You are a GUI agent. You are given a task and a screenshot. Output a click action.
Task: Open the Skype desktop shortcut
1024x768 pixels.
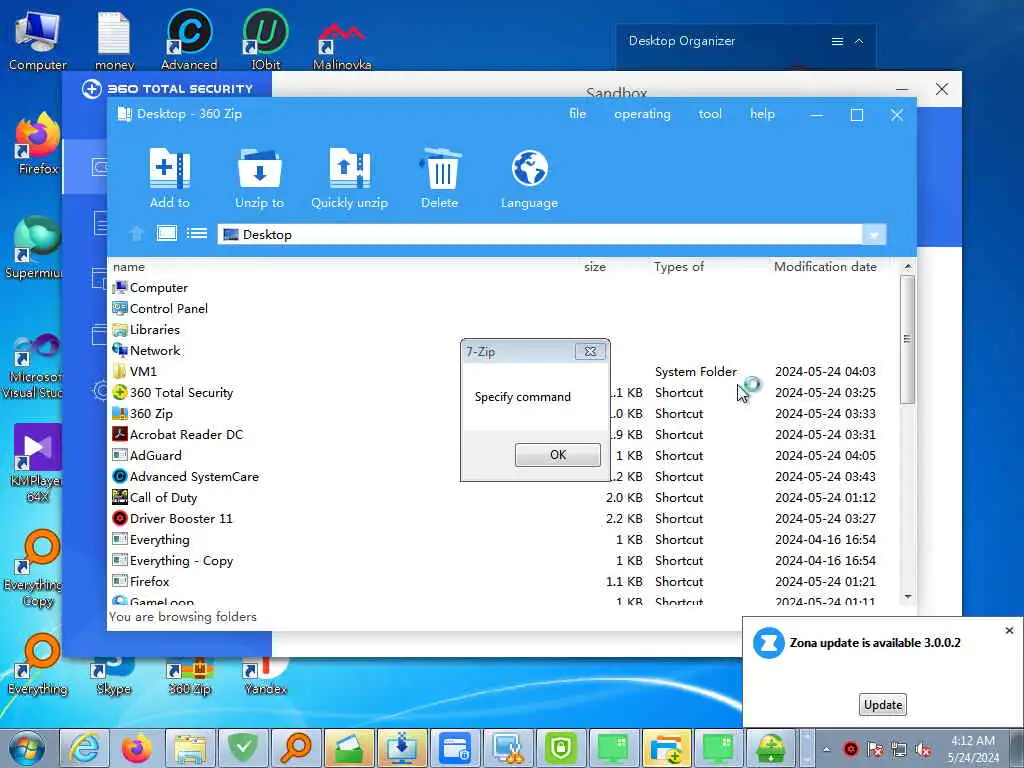click(x=114, y=677)
